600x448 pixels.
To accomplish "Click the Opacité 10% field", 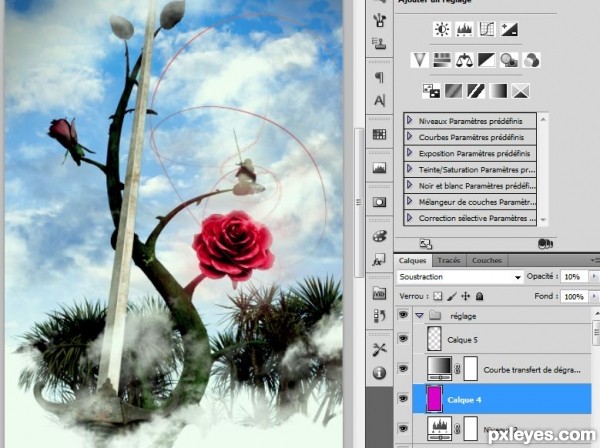I will pyautogui.click(x=574, y=276).
